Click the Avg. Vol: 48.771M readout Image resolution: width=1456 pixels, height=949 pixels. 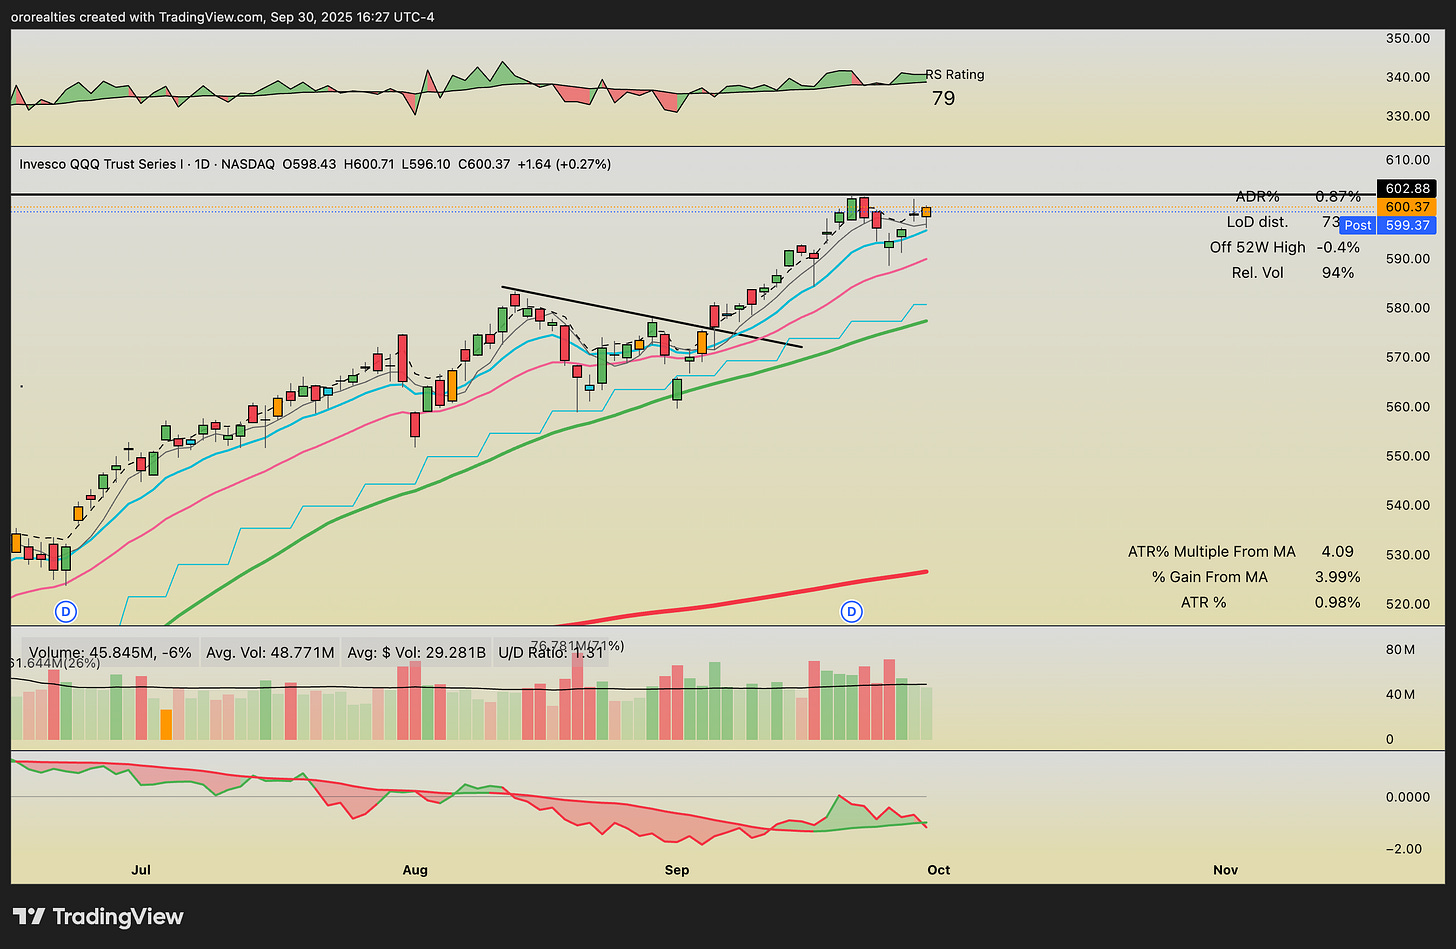click(x=270, y=652)
